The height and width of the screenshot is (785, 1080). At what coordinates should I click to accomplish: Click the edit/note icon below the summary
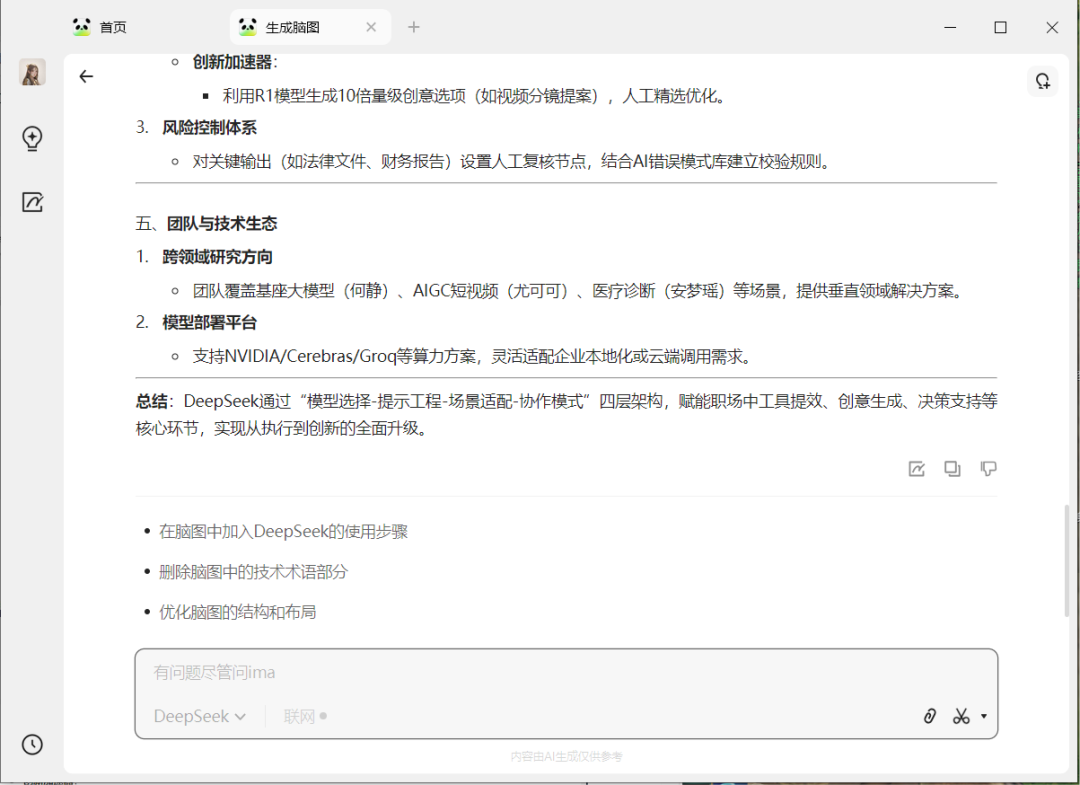pos(916,468)
